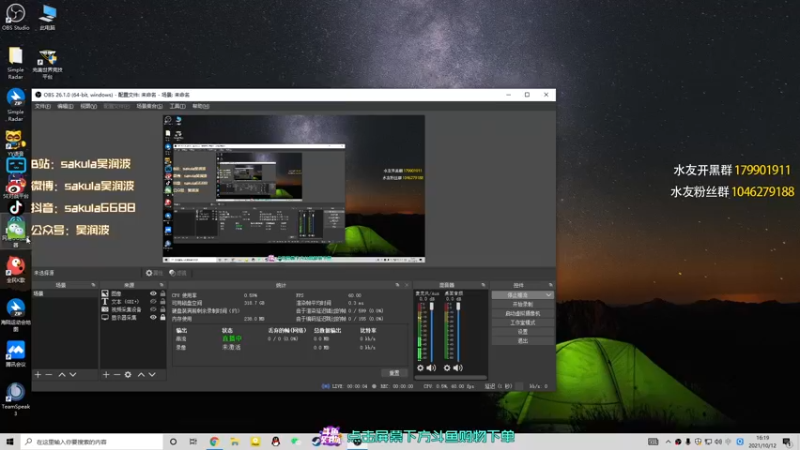This screenshot has height=450, width=800.
Task: Select the 显示器采集 source row
Action: point(134,317)
